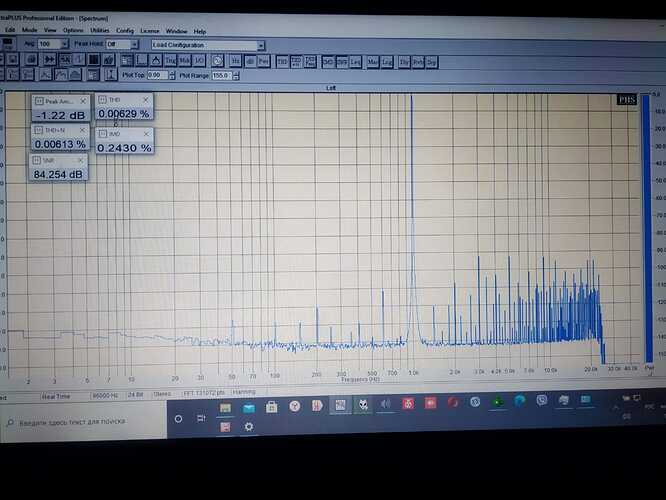Open the Help menu
The width and height of the screenshot is (666, 500).
pyautogui.click(x=200, y=31)
